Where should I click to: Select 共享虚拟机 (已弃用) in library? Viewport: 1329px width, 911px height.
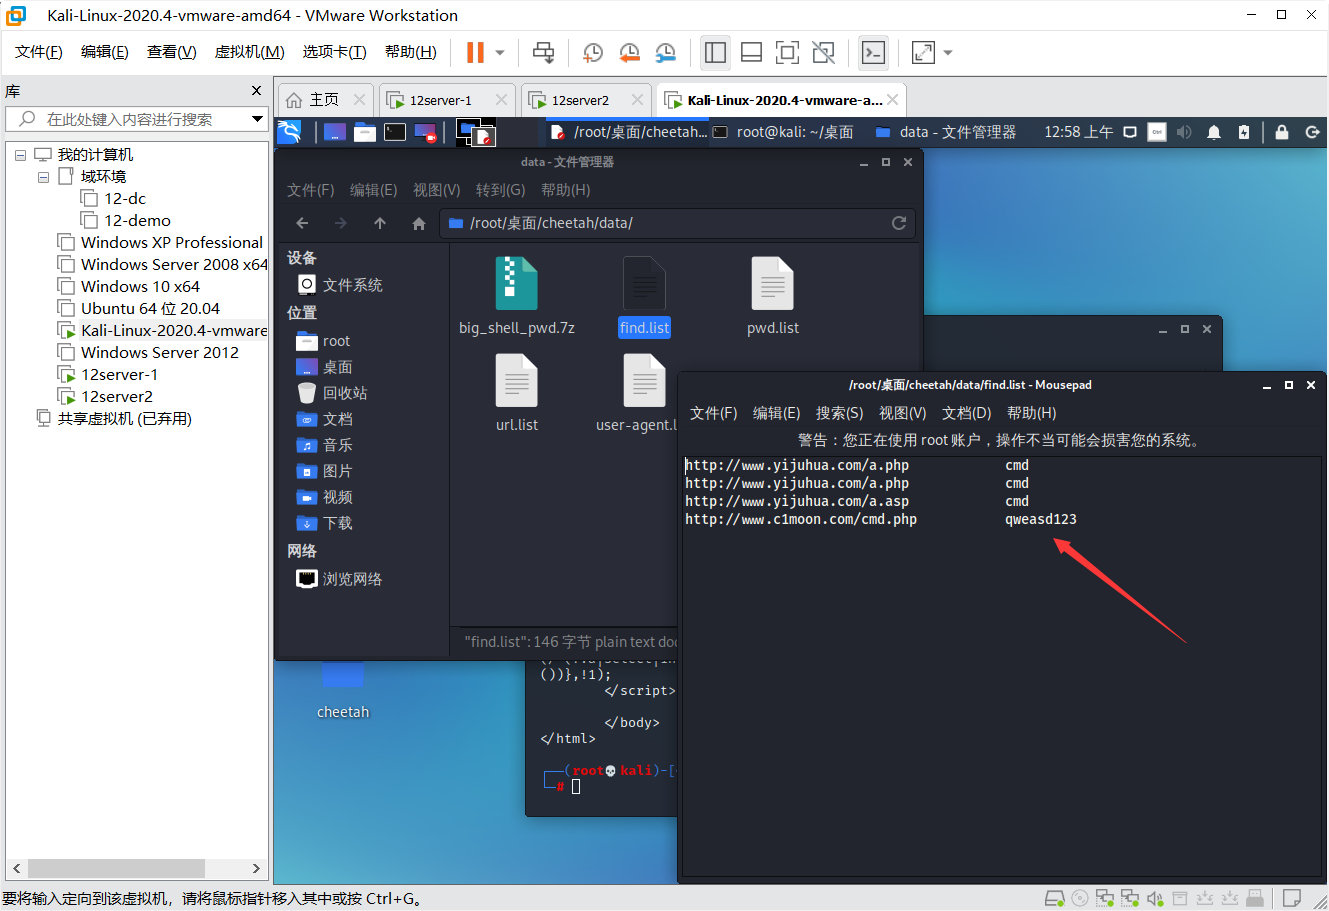point(125,418)
